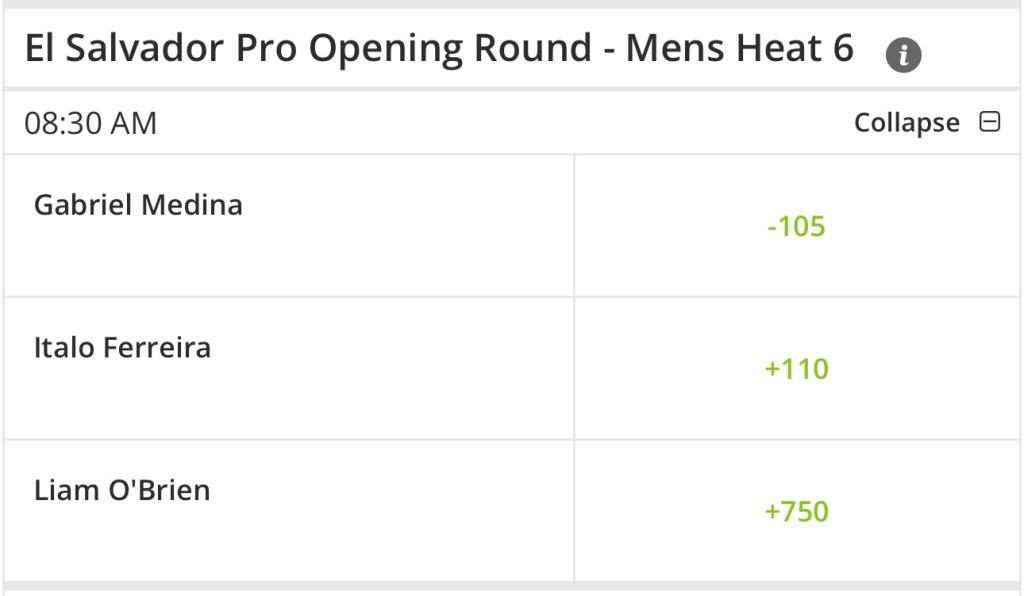Select the +750 odds for Liam O'Brien
The height and width of the screenshot is (596, 1024).
tap(796, 512)
